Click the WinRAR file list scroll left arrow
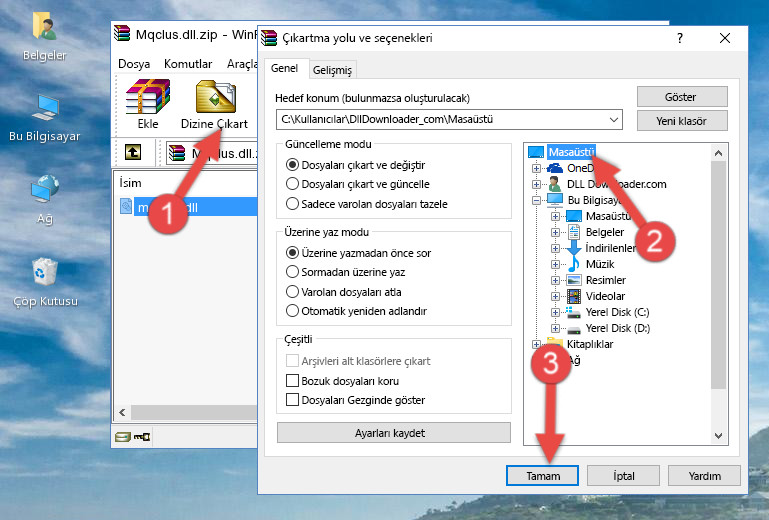 coord(122,413)
